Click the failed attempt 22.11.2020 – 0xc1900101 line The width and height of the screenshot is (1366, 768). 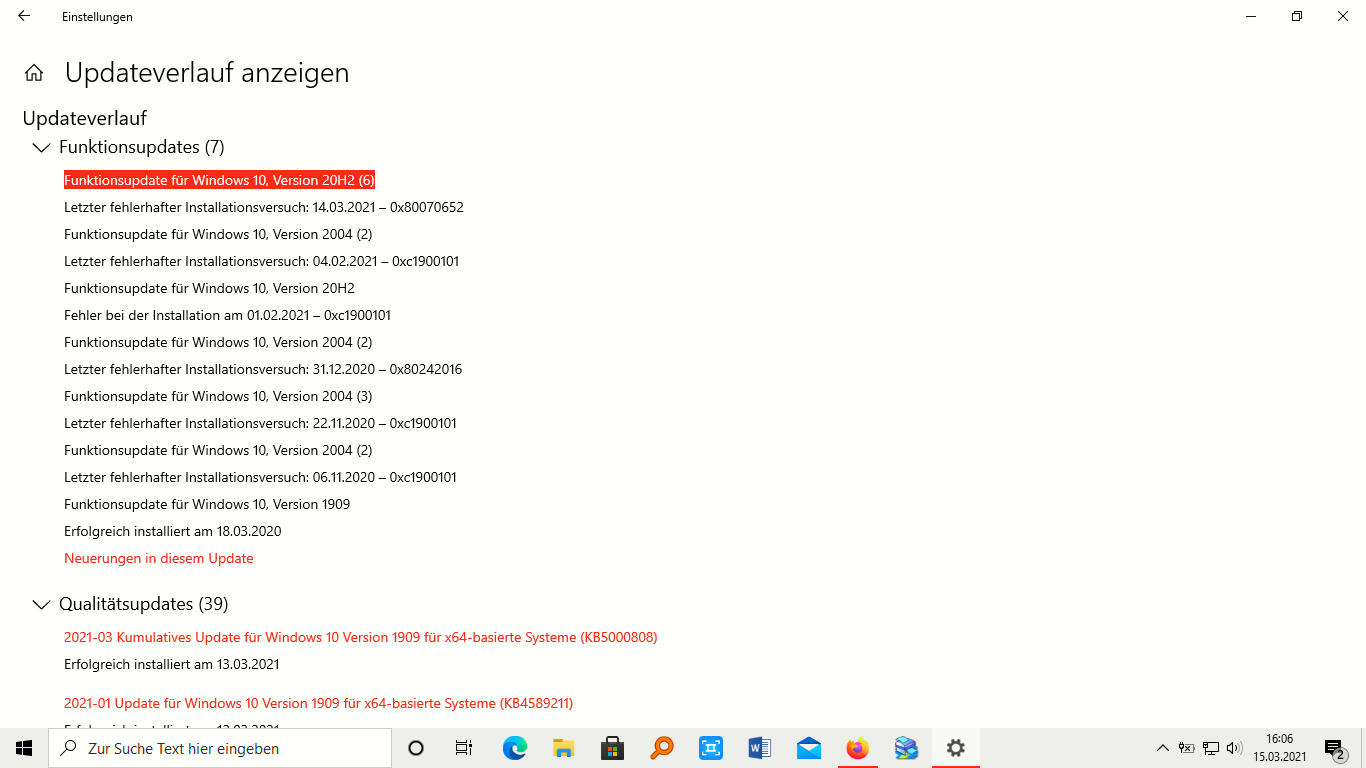pos(260,423)
